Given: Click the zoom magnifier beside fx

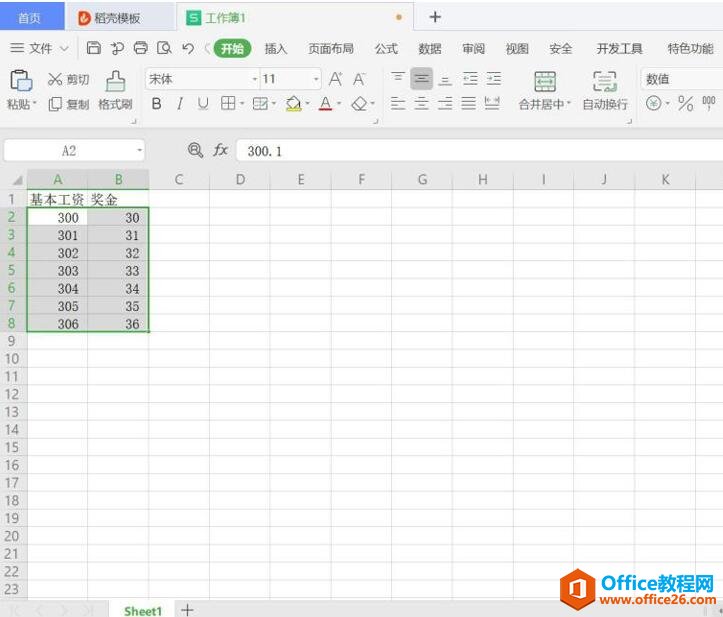Looking at the screenshot, I should point(196,150).
